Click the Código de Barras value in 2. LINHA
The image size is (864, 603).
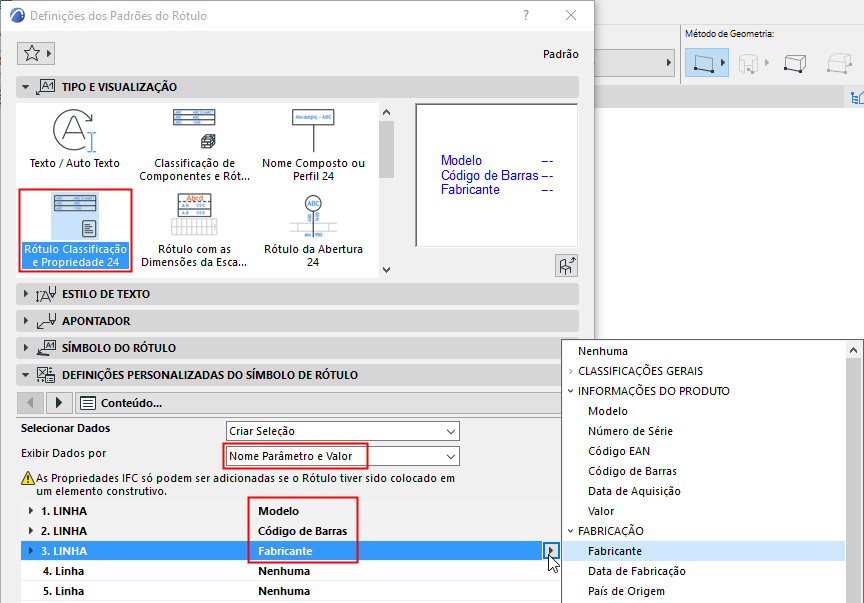[303, 531]
